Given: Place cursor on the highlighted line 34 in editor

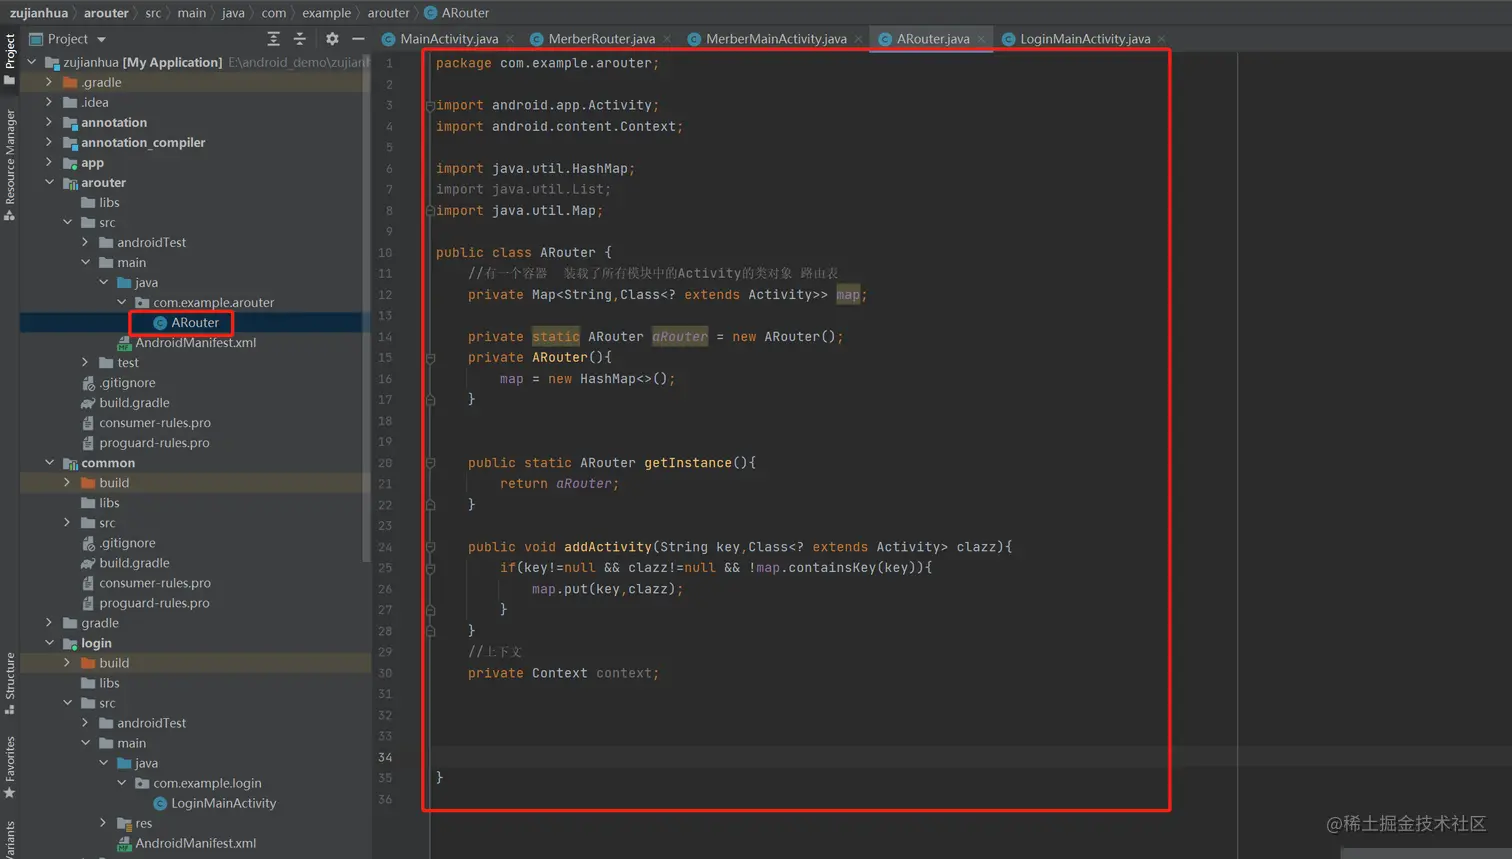Looking at the screenshot, I should [970, 757].
